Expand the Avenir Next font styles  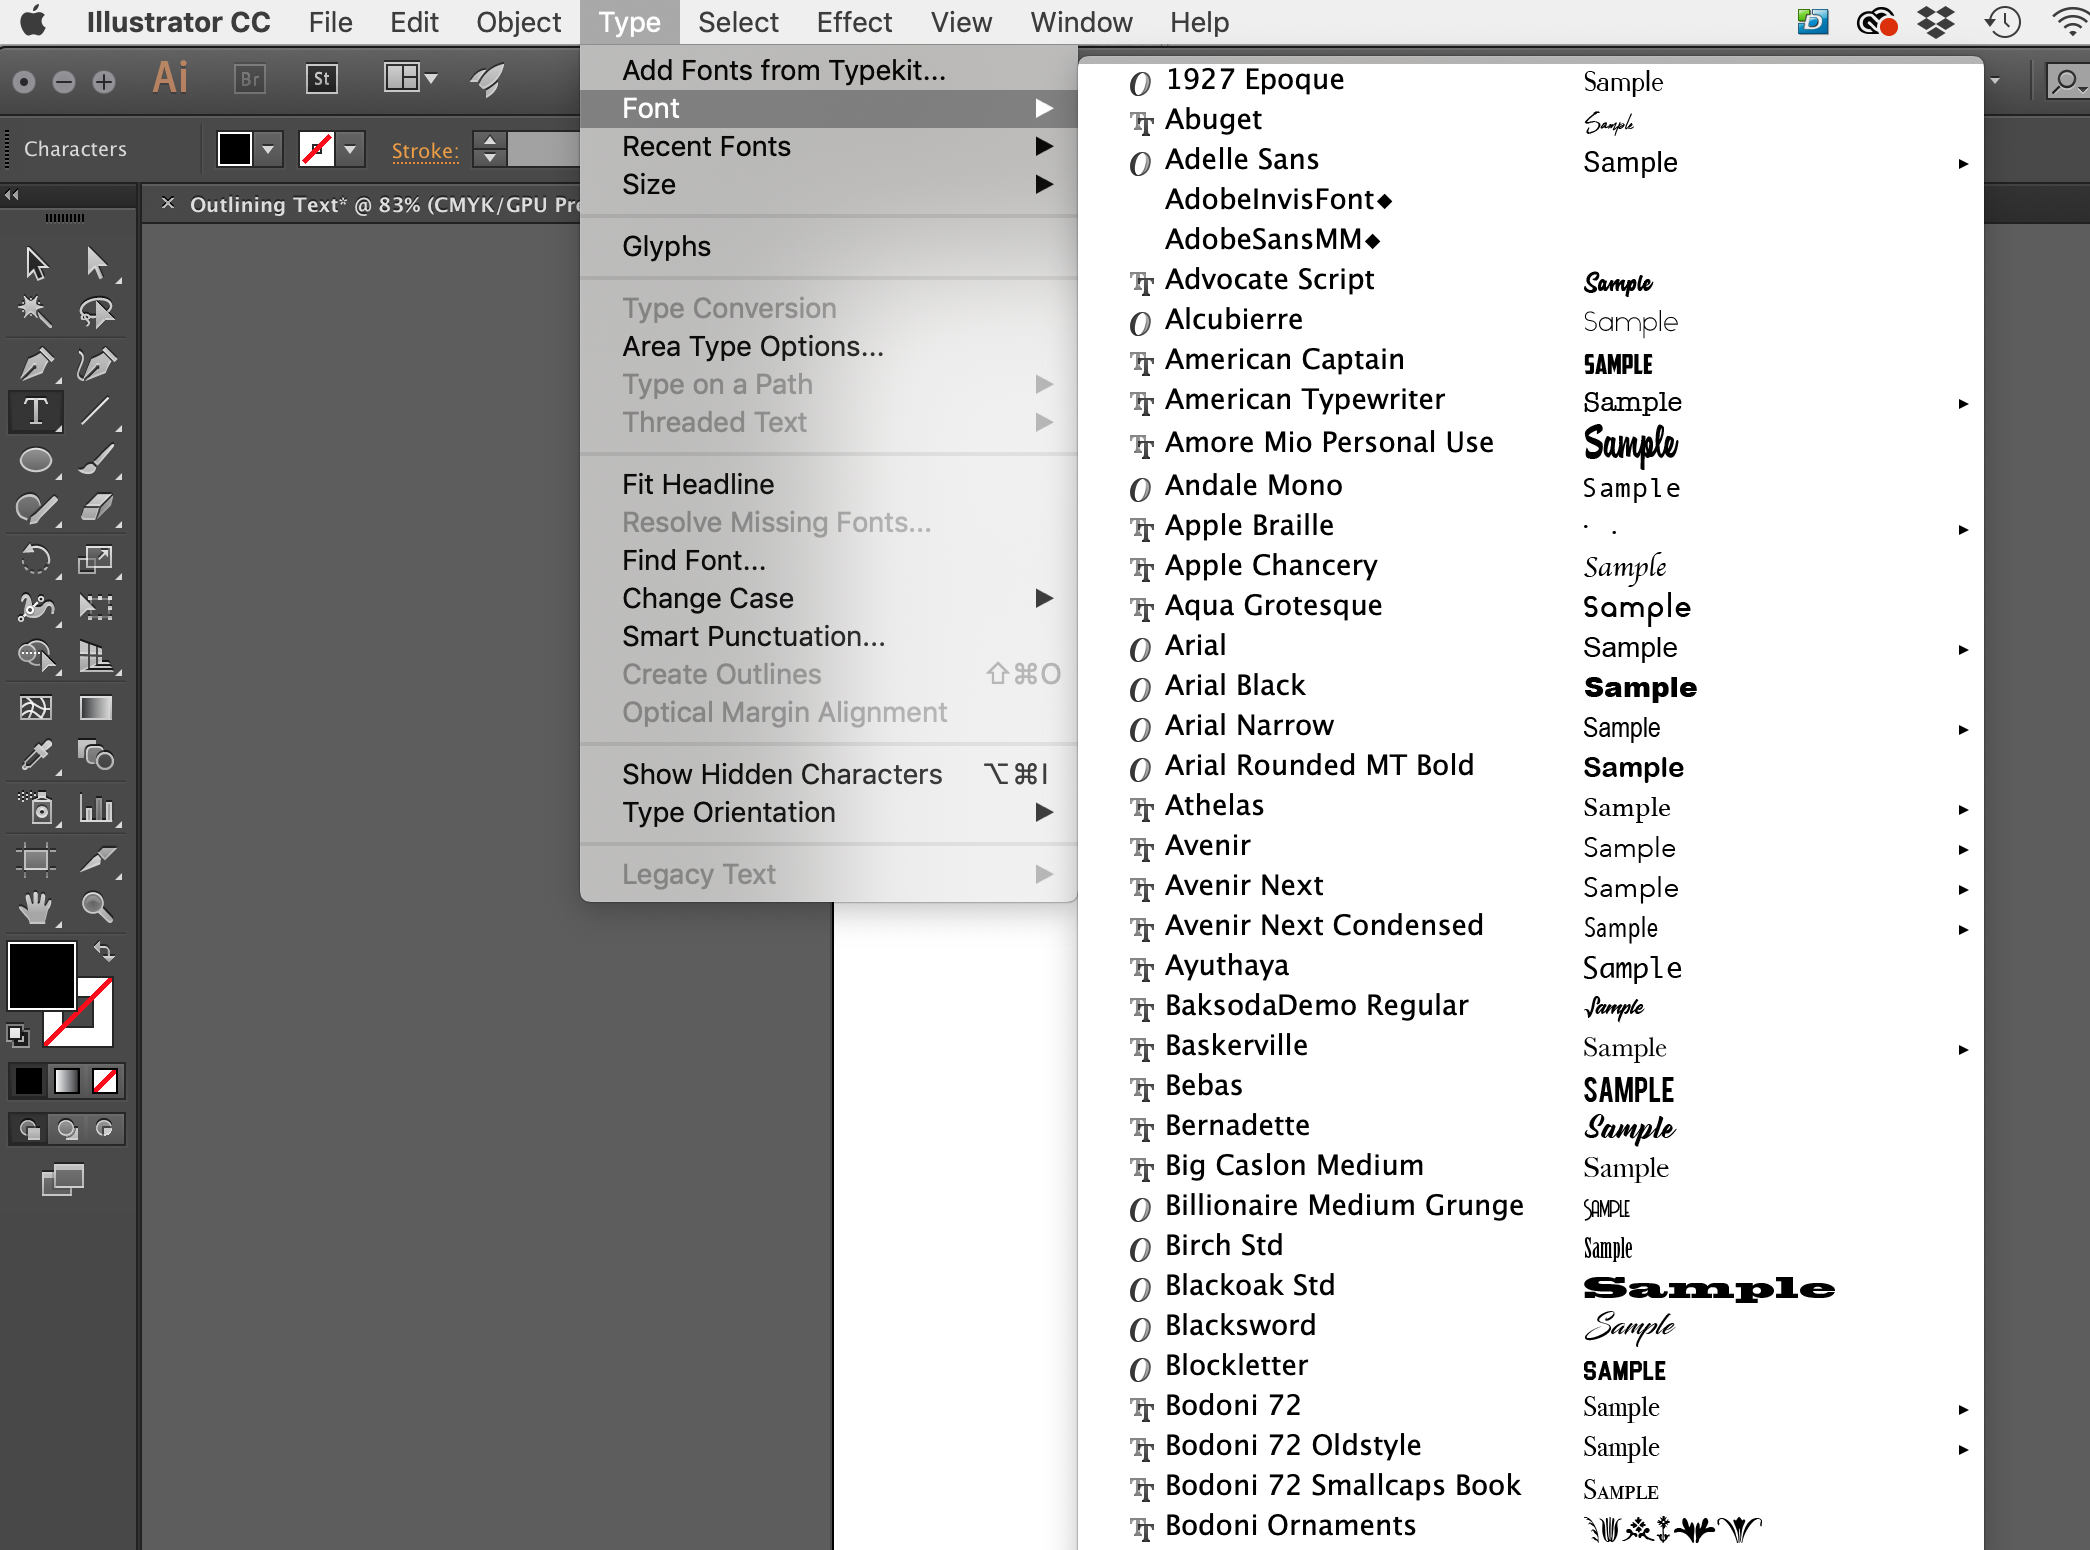tap(1964, 890)
